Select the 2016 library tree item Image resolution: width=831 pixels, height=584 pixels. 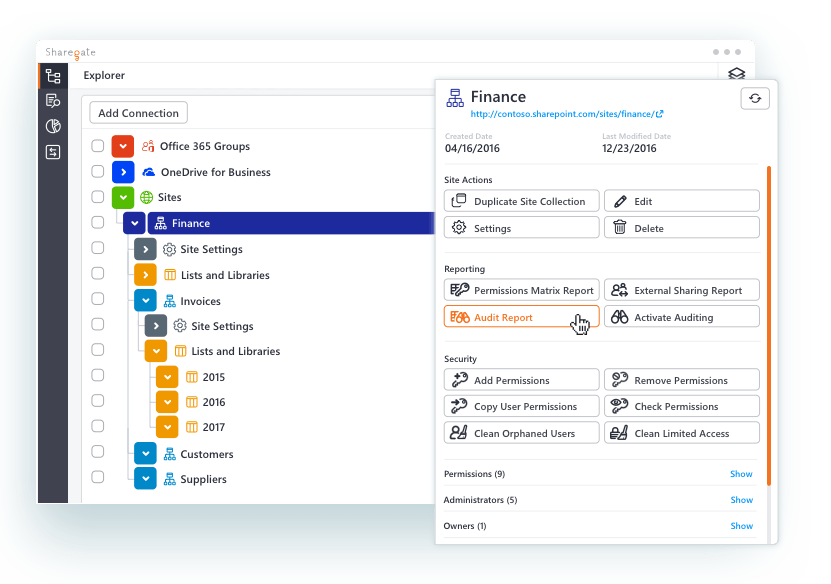click(214, 402)
